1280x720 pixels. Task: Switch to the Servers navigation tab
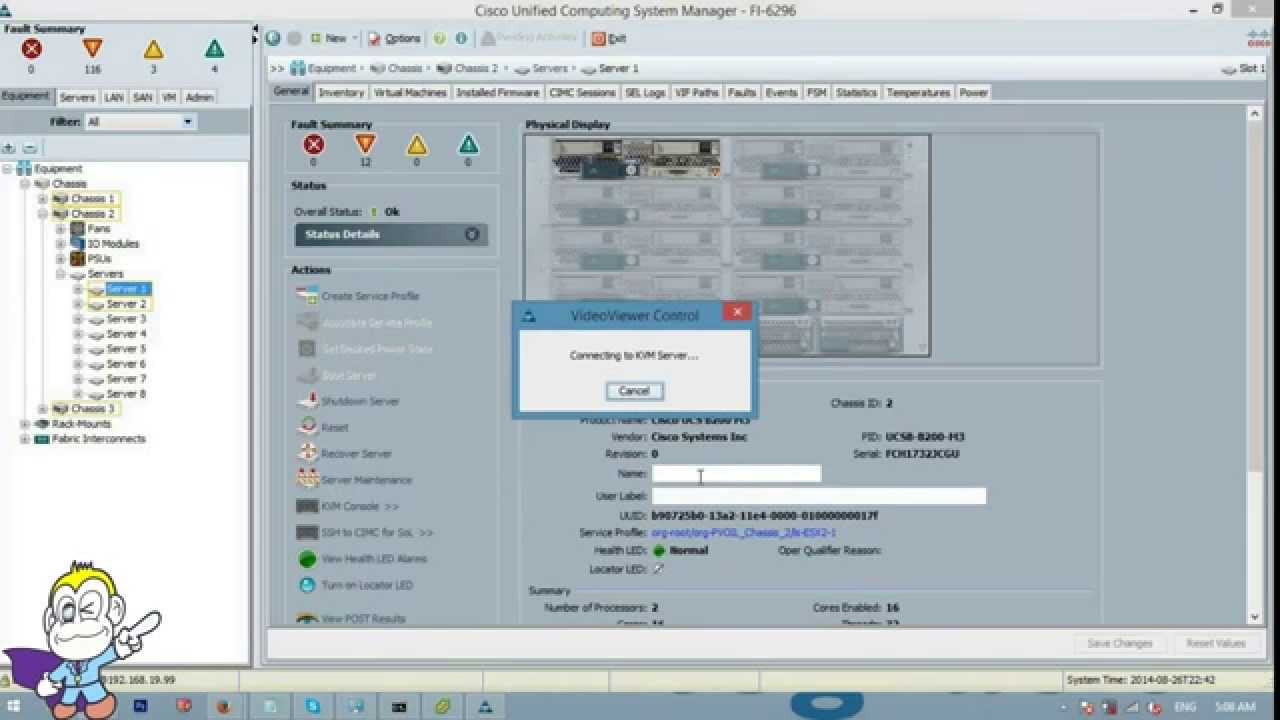[x=77, y=97]
